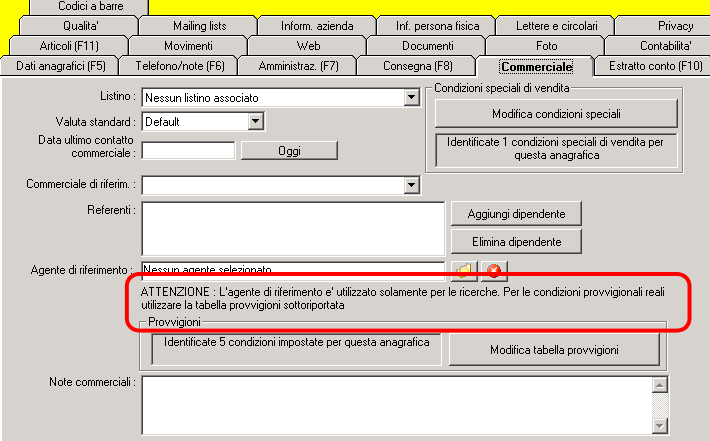Clear agent with the red X icon
This screenshot has height=441, width=710.
pos(494,271)
